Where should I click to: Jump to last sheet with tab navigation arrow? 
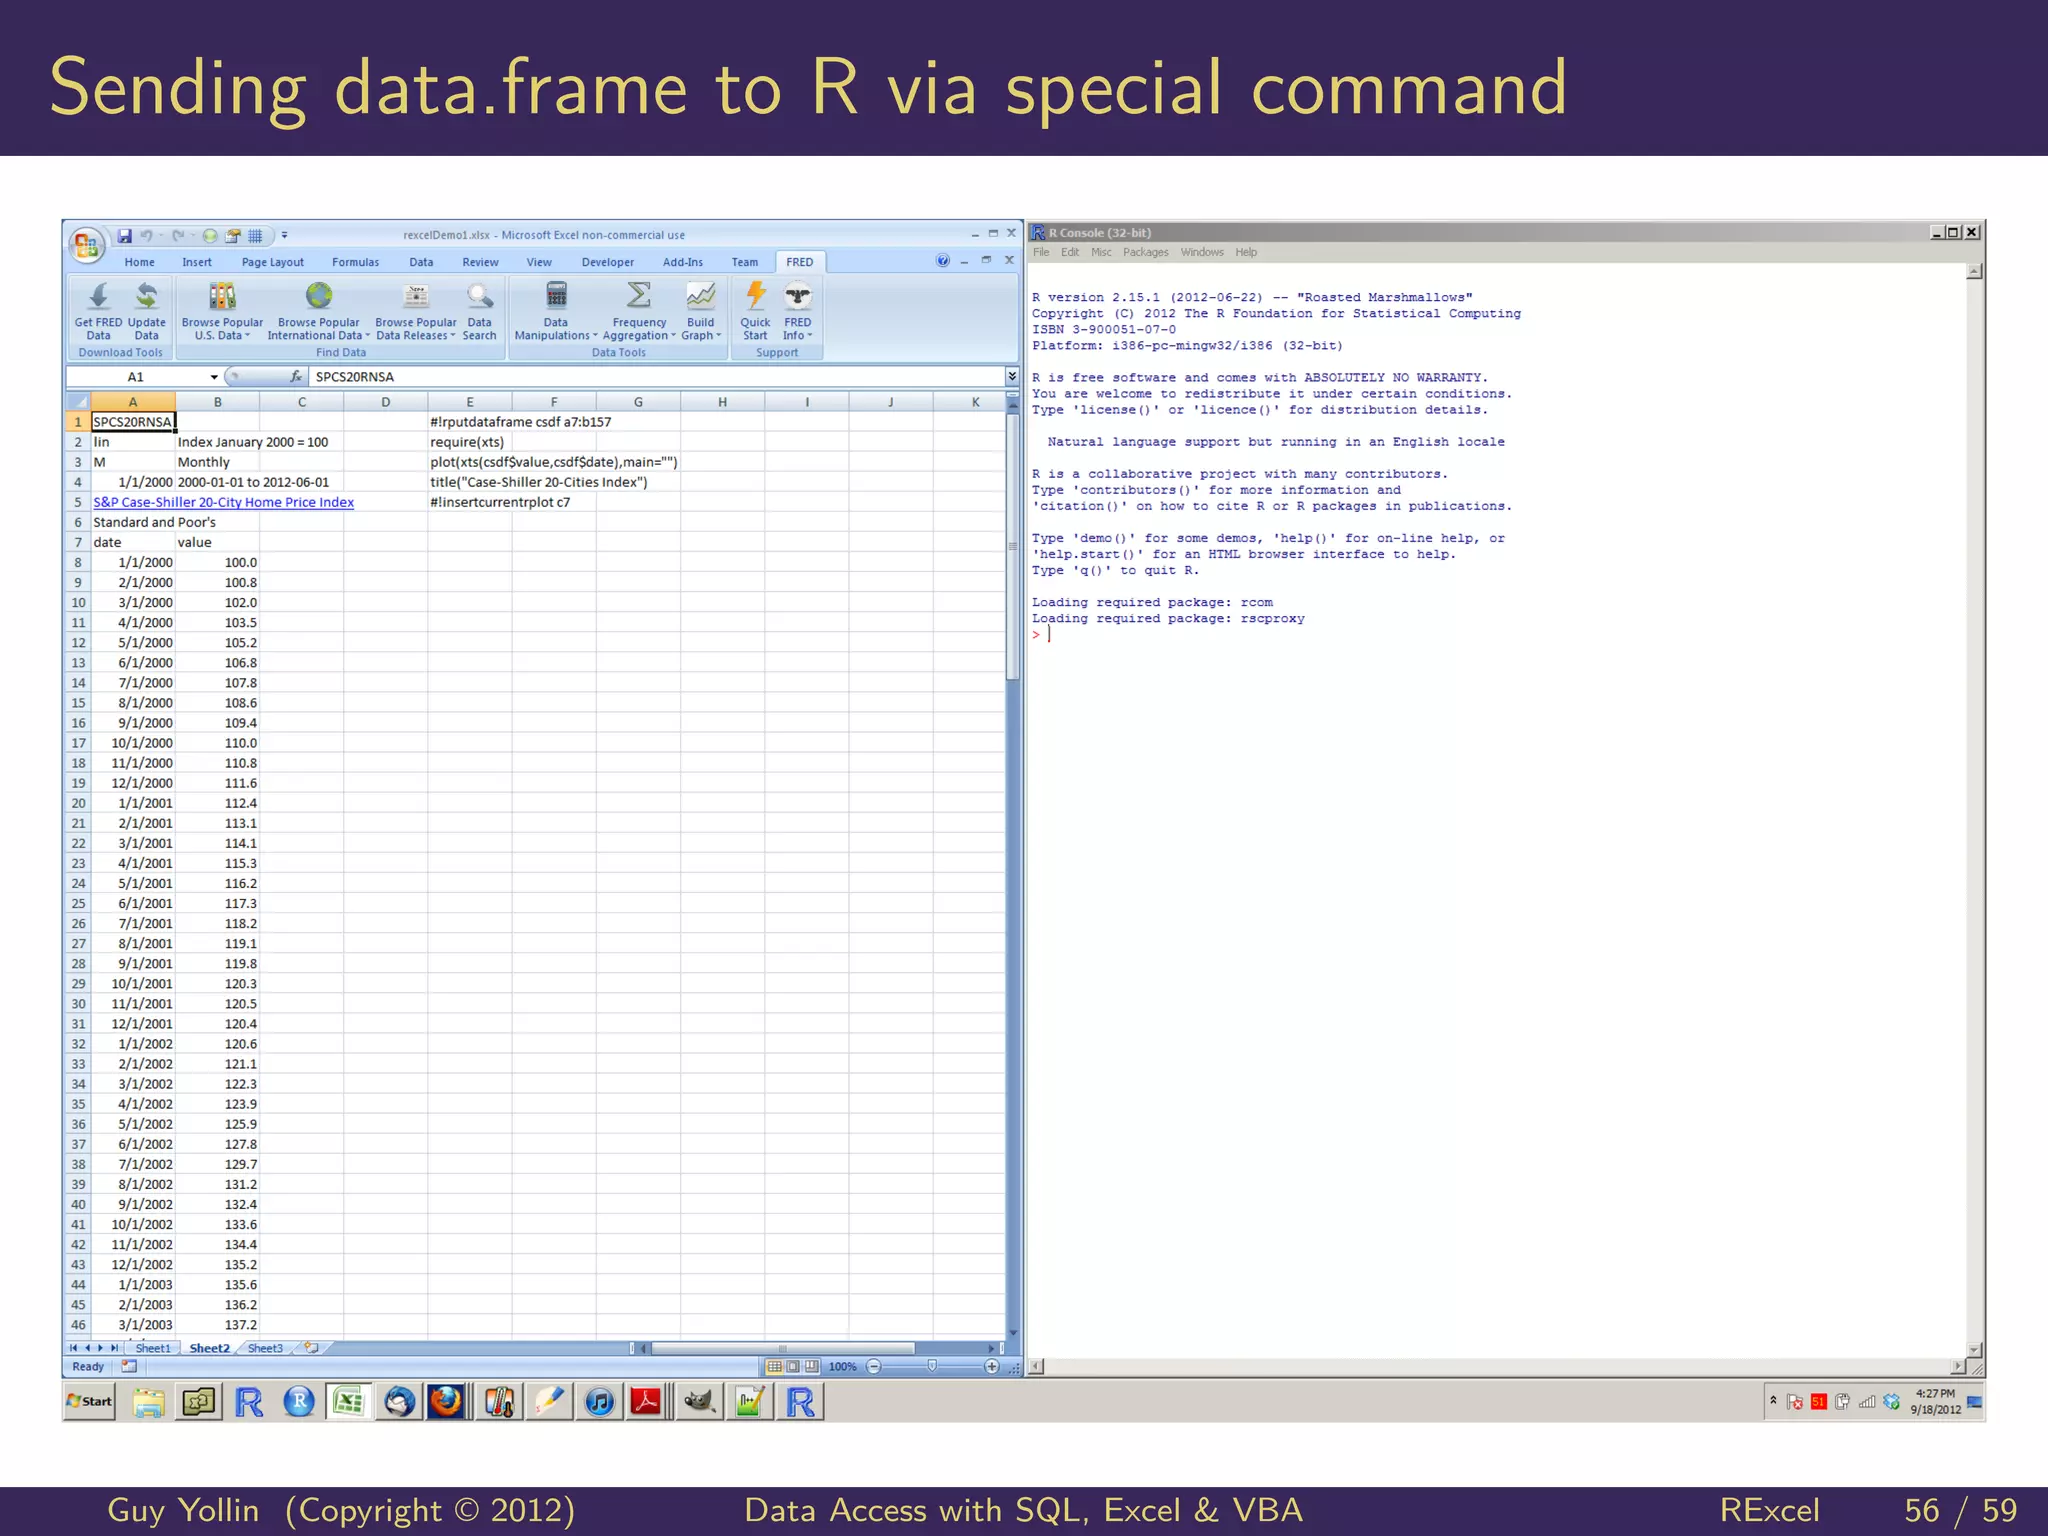[x=114, y=1348]
